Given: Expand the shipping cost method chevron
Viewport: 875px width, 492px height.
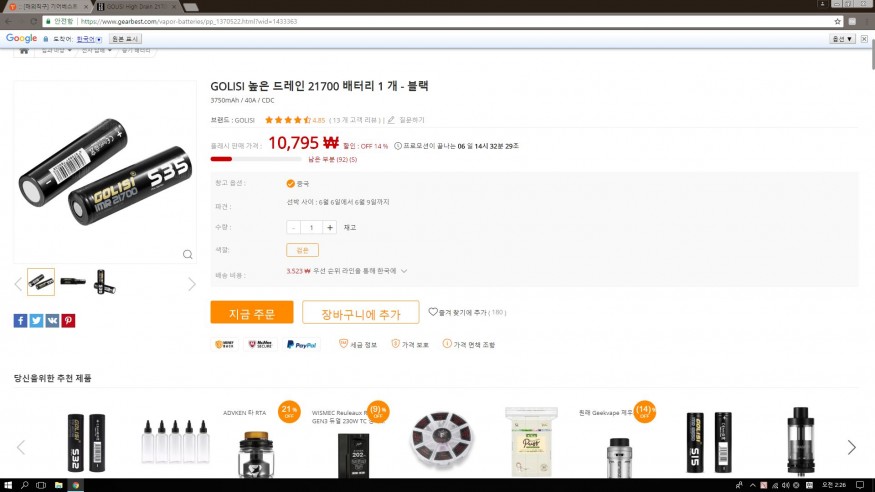Looking at the screenshot, I should click(x=404, y=271).
